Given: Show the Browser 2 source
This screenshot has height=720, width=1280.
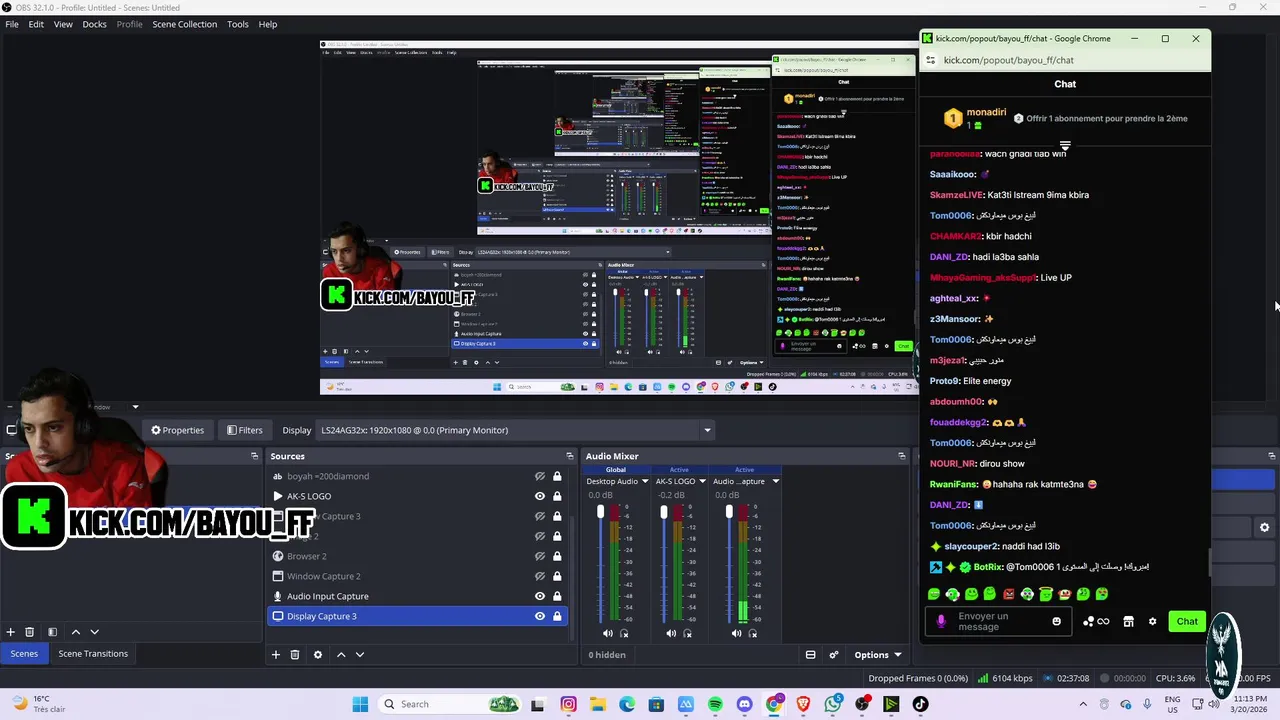Looking at the screenshot, I should click(x=540, y=556).
